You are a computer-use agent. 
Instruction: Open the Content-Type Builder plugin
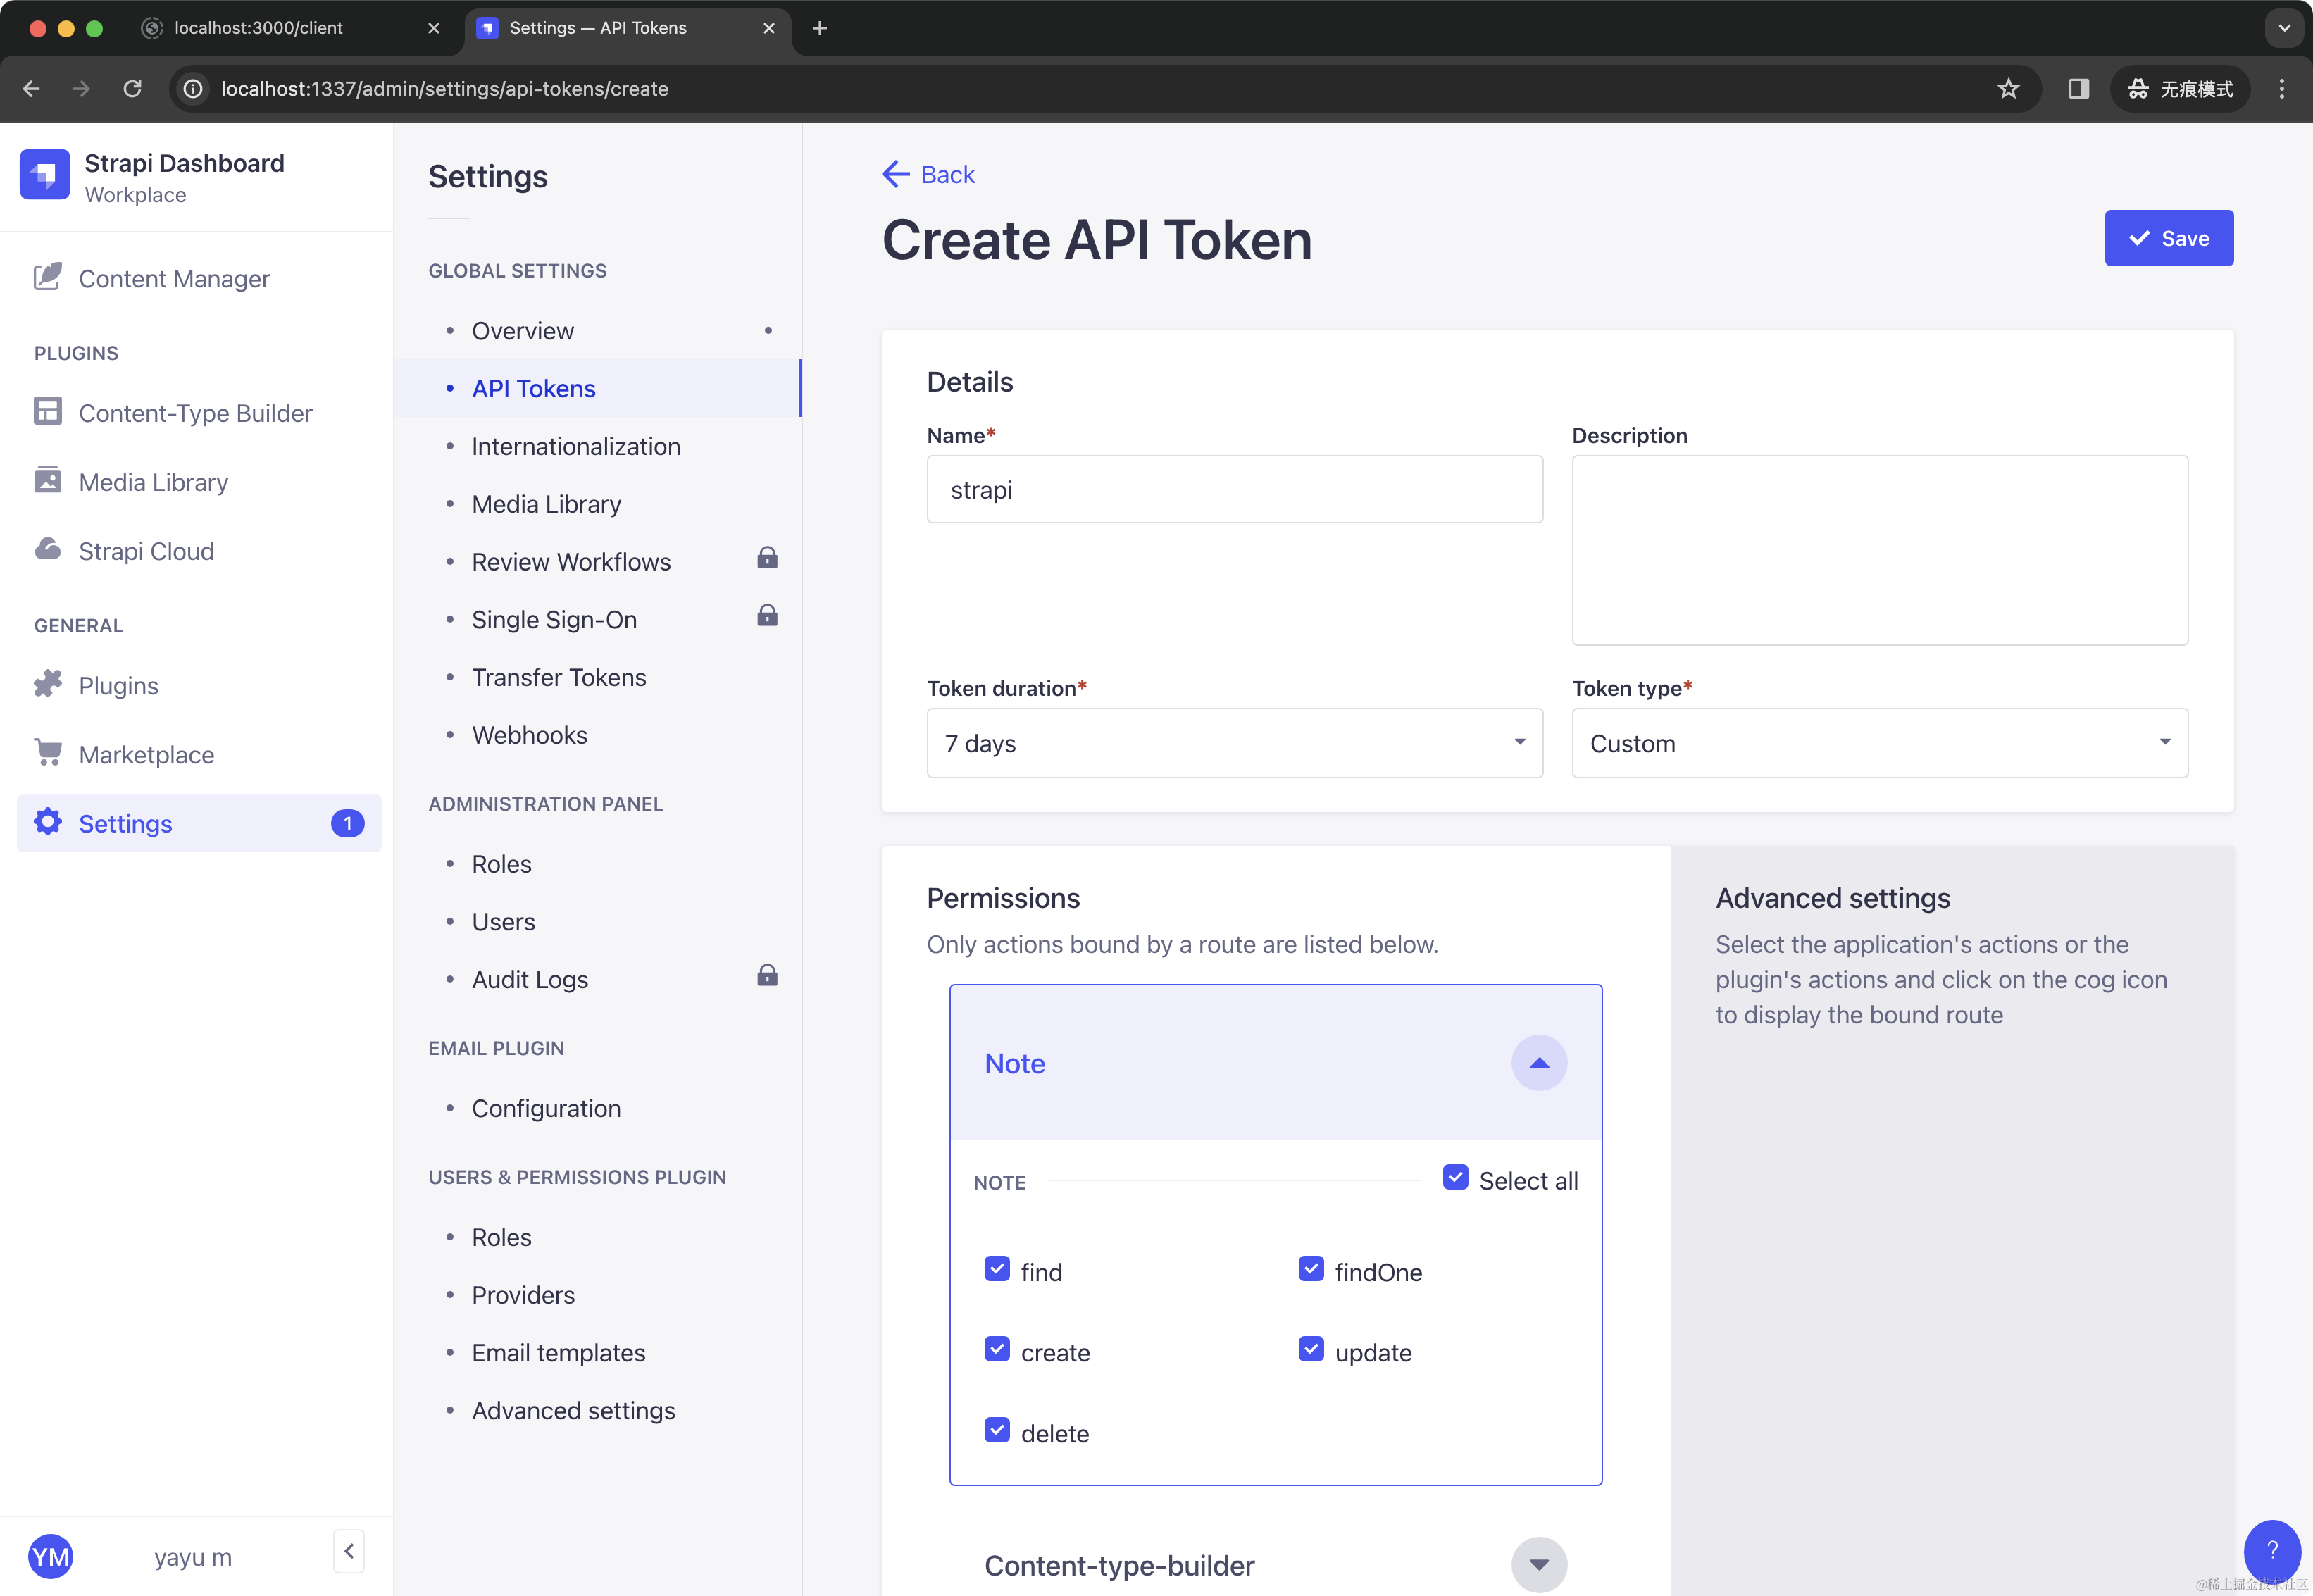195,413
